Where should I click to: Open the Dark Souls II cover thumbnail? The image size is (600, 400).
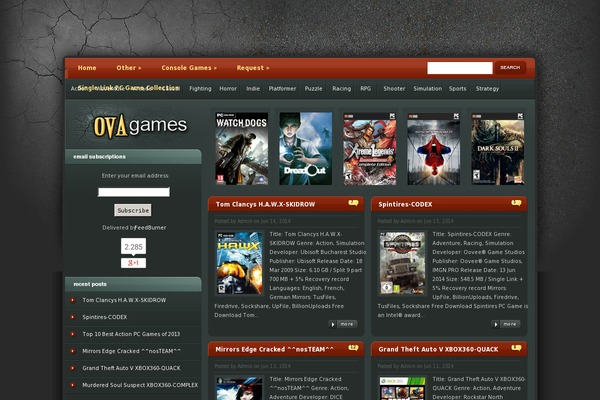(x=497, y=149)
